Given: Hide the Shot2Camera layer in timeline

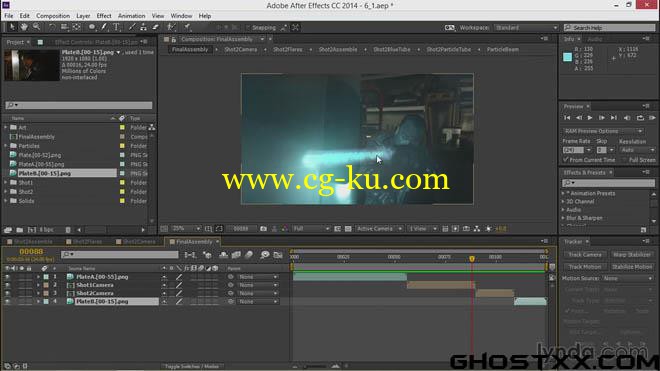Looking at the screenshot, I should (7, 293).
